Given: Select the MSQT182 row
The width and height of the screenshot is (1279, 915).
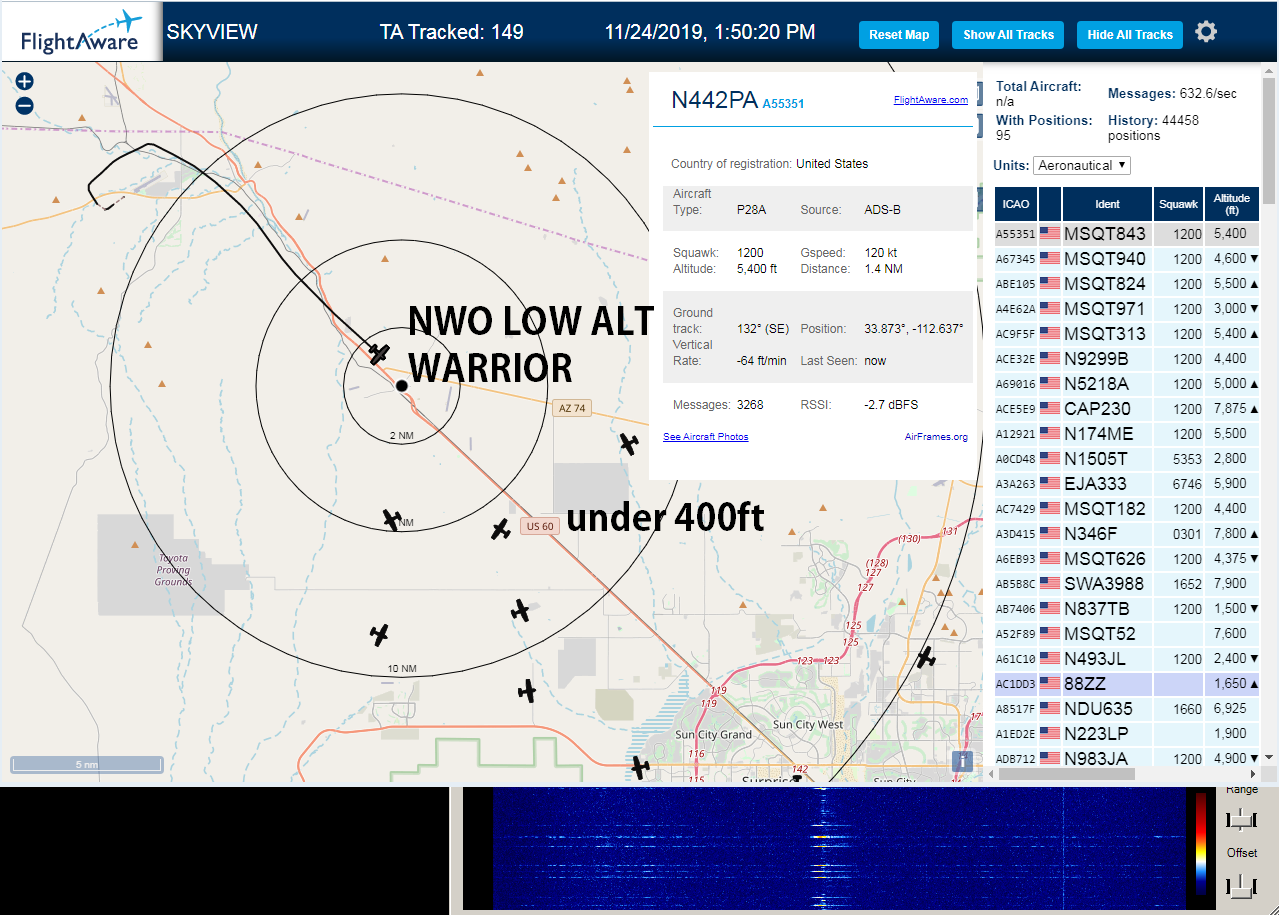Looking at the screenshot, I should 1127,509.
